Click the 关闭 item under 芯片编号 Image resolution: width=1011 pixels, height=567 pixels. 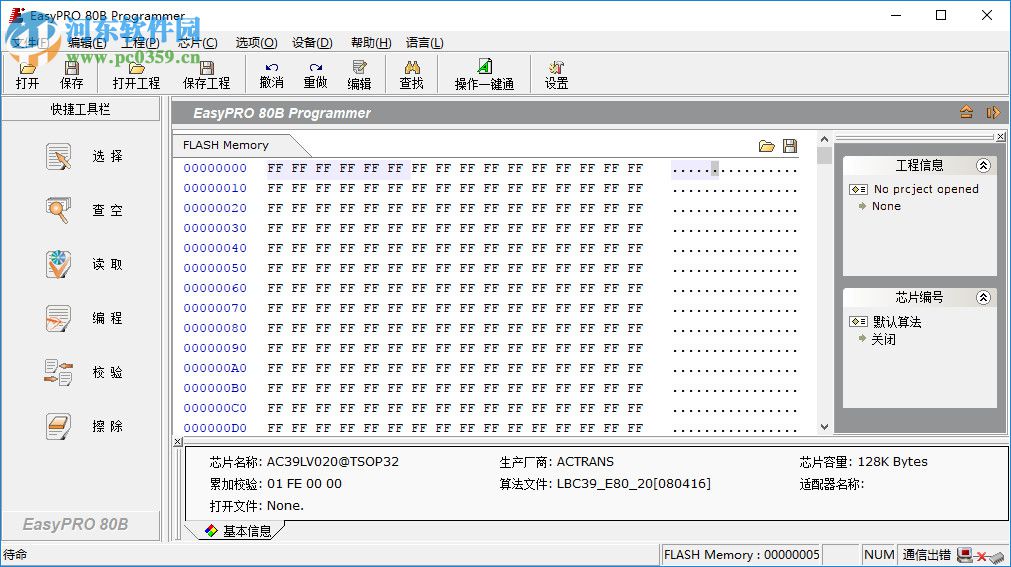[x=883, y=339]
